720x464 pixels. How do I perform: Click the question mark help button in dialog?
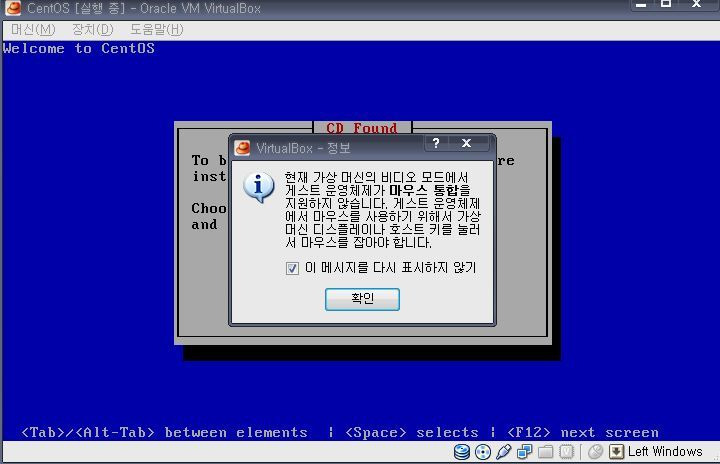point(436,143)
